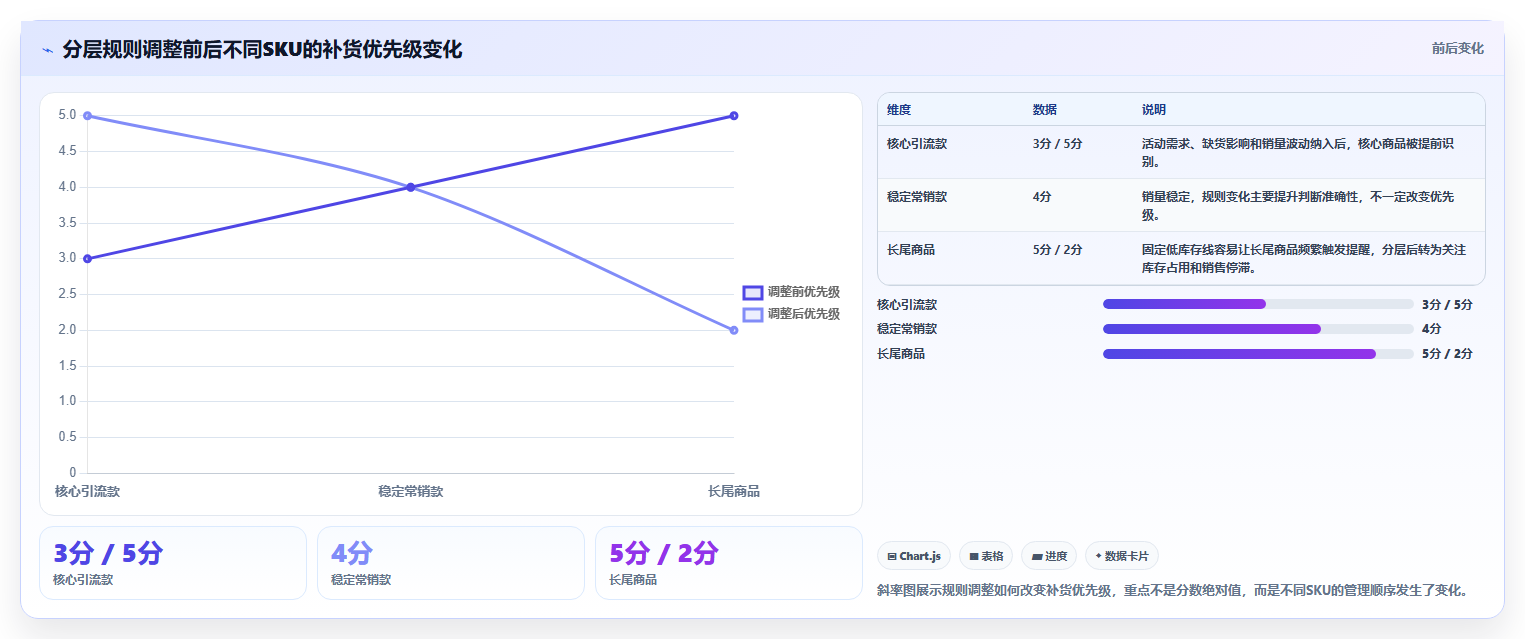
Task: Open the 4分 稳定常销款 data card
Action: tap(451, 563)
